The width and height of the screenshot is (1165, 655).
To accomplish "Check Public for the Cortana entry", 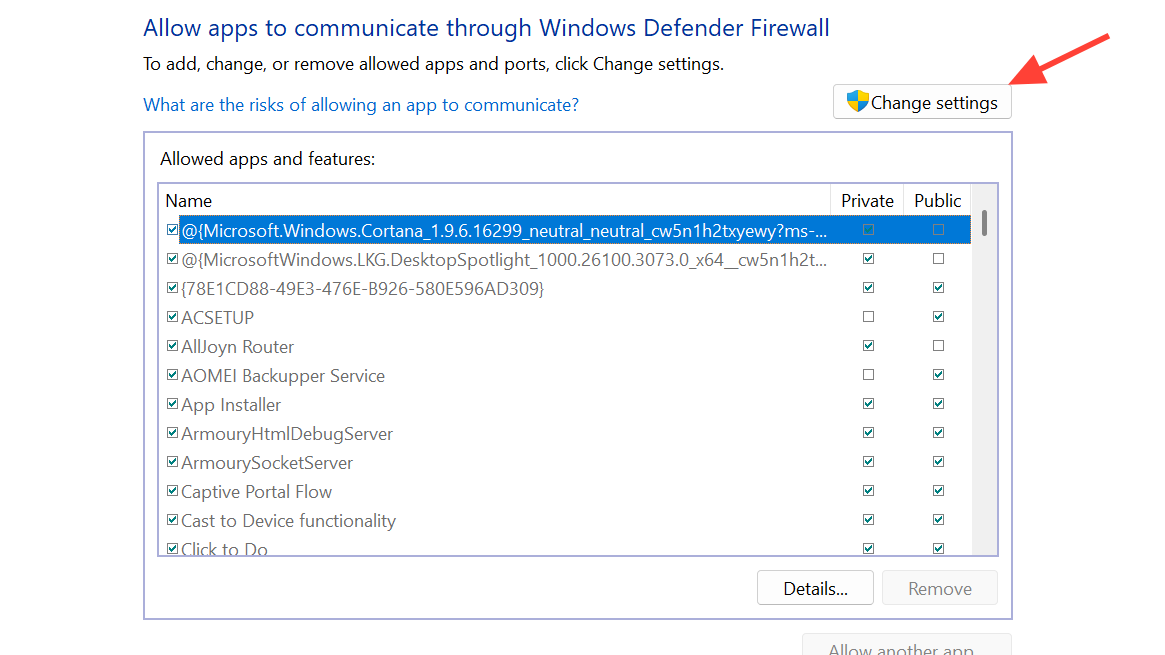I will [x=938, y=230].
